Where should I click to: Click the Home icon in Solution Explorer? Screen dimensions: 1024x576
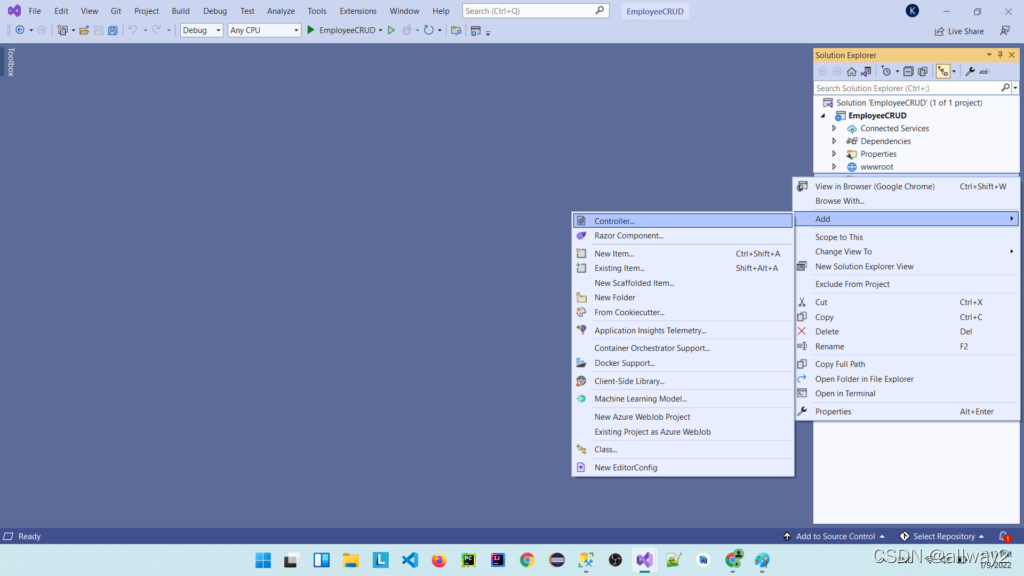pos(851,72)
